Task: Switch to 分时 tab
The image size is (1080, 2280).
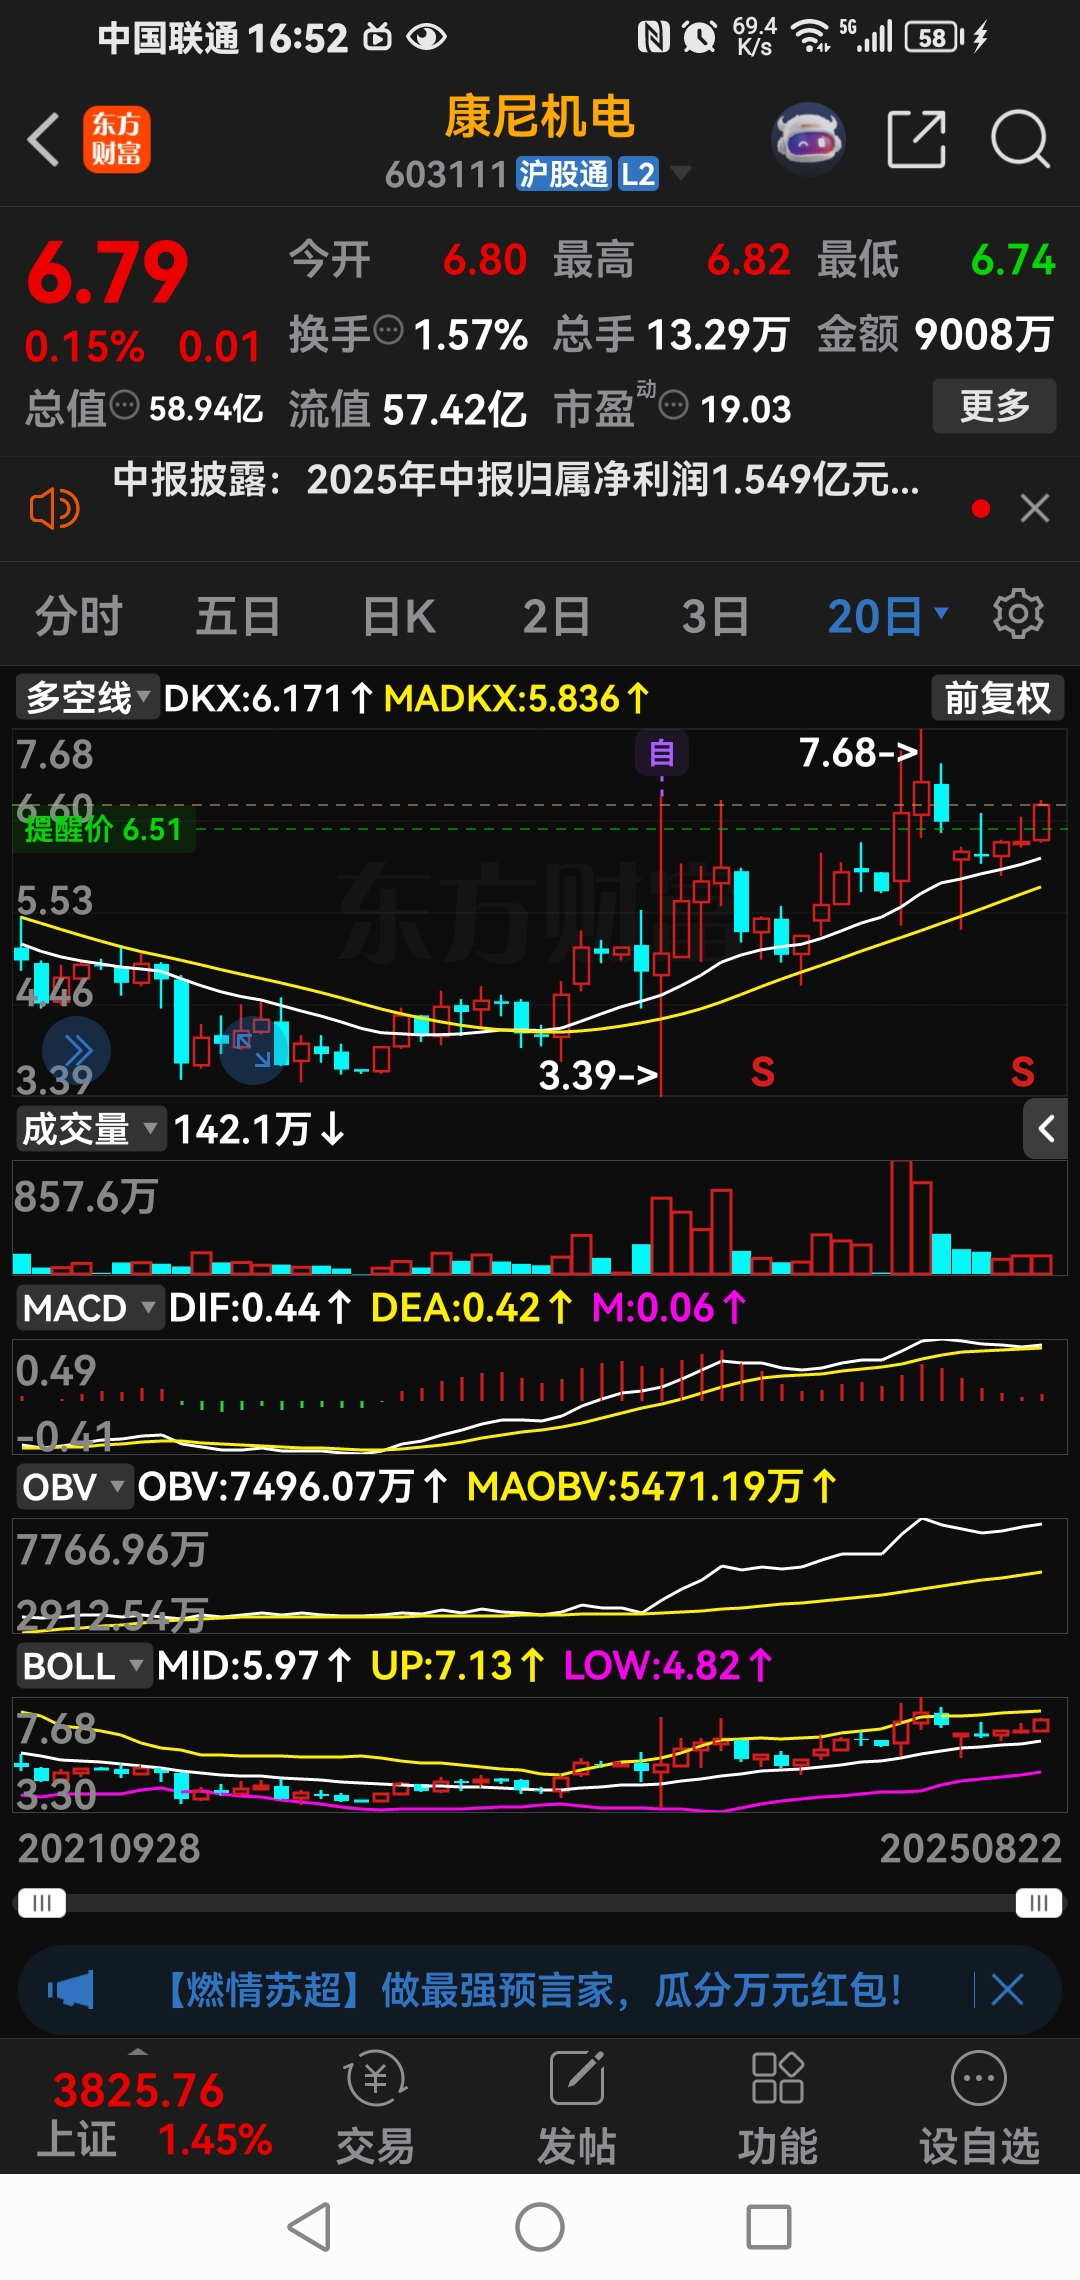Action: click(x=79, y=615)
